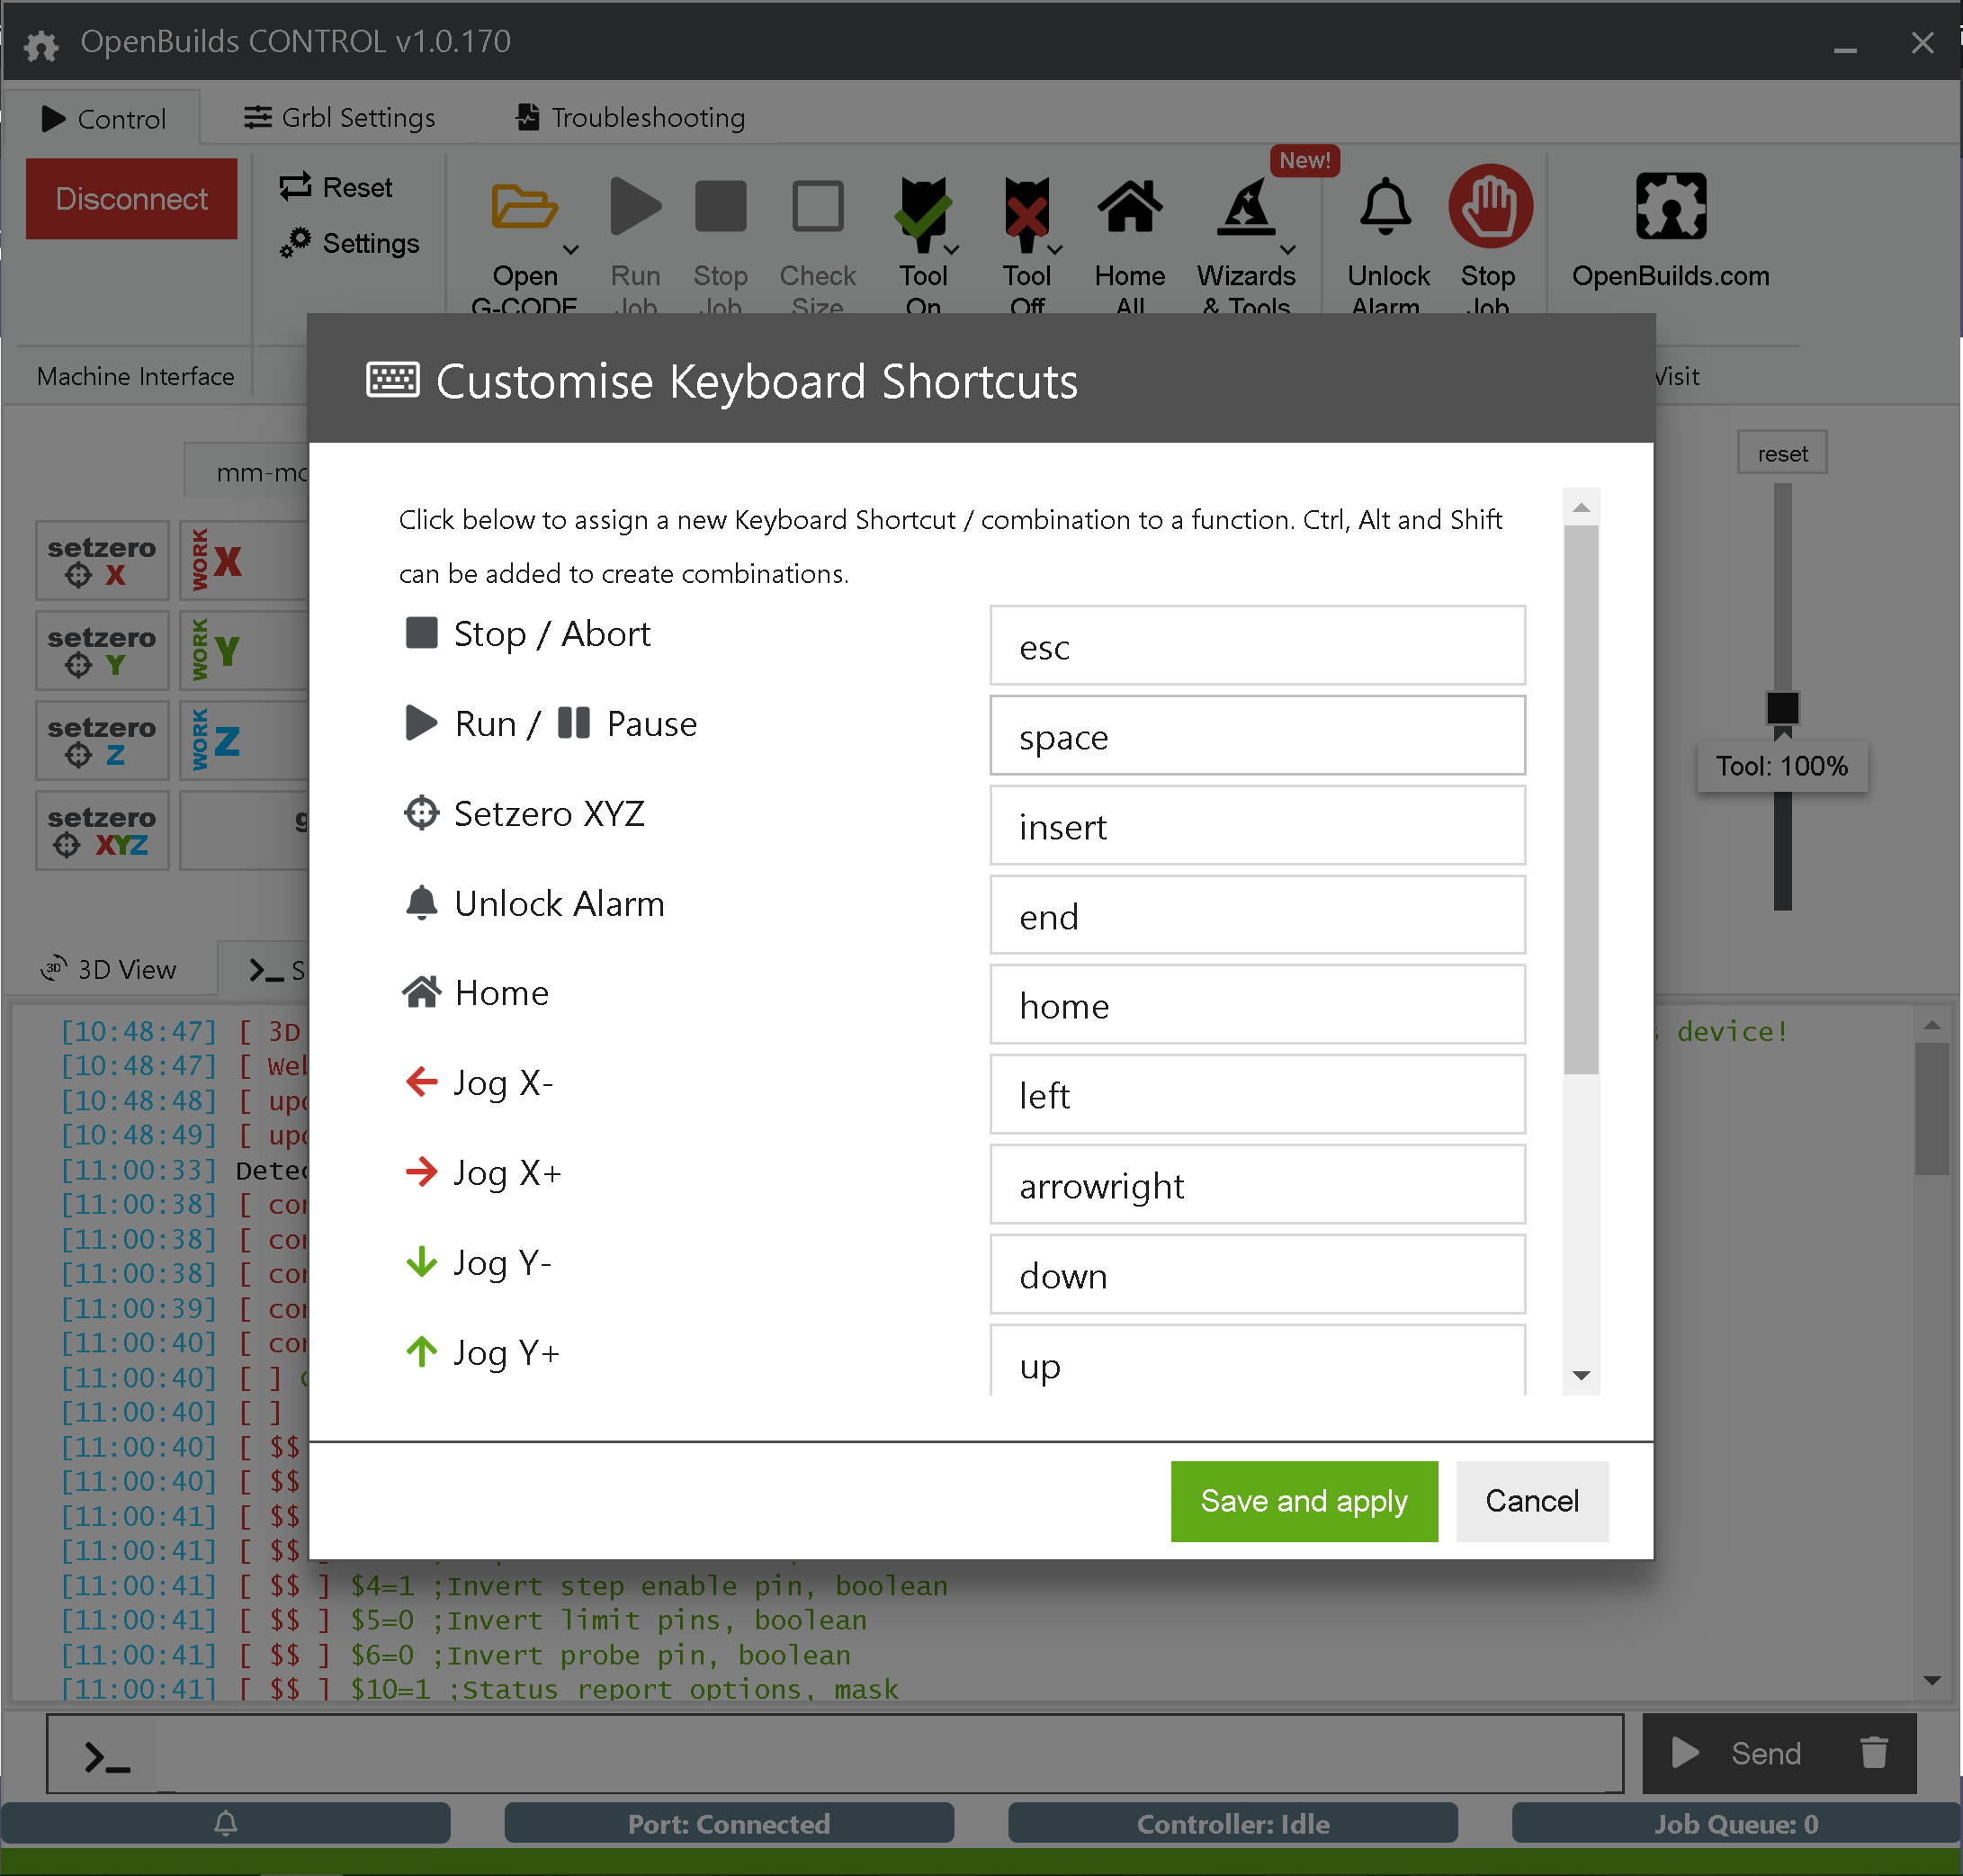Open Wizards & Tools wizard icon
This screenshot has height=1876, width=1963.
[x=1245, y=208]
